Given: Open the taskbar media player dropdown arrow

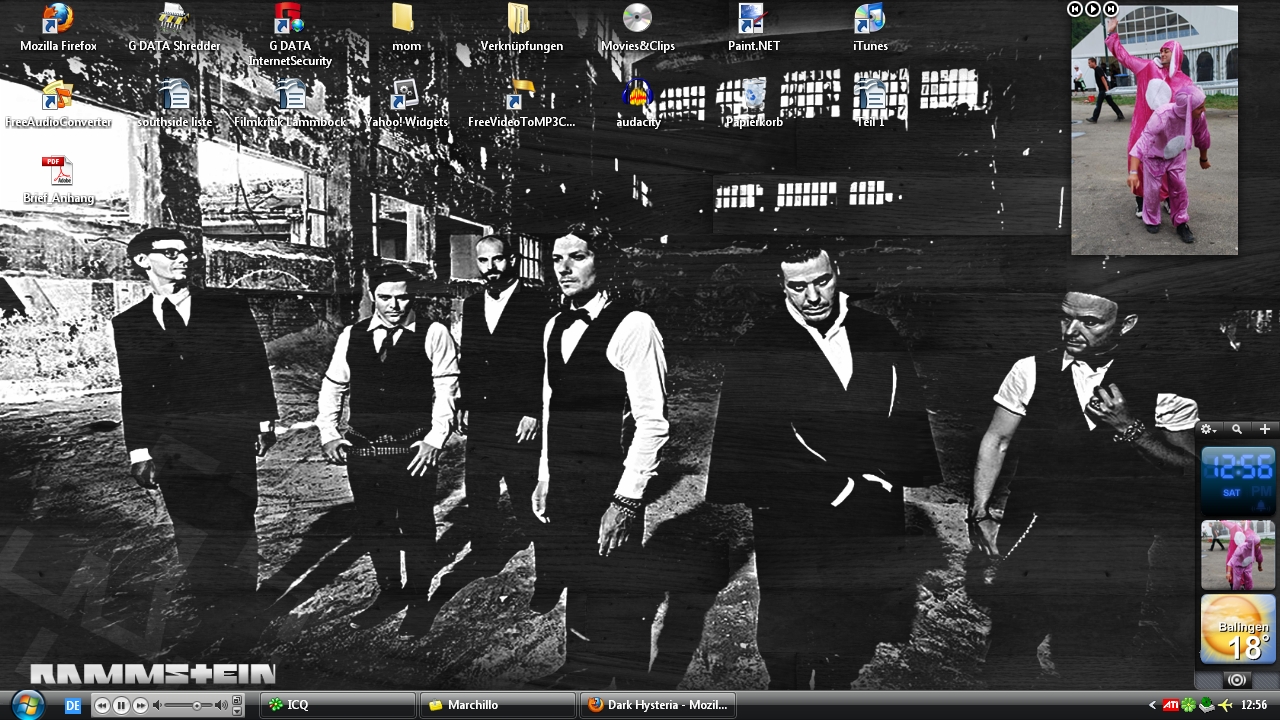Looking at the screenshot, I should [237, 710].
